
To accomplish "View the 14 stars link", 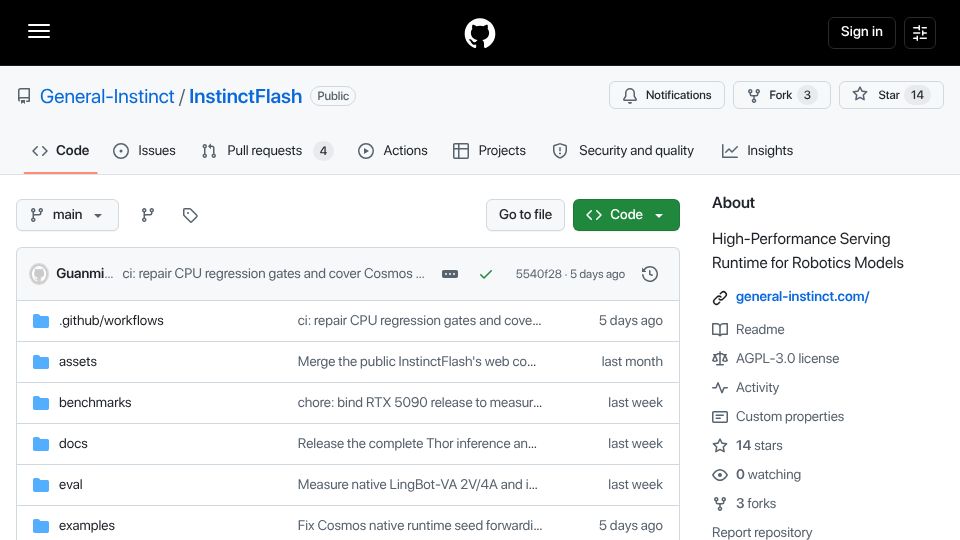I will 759,446.
